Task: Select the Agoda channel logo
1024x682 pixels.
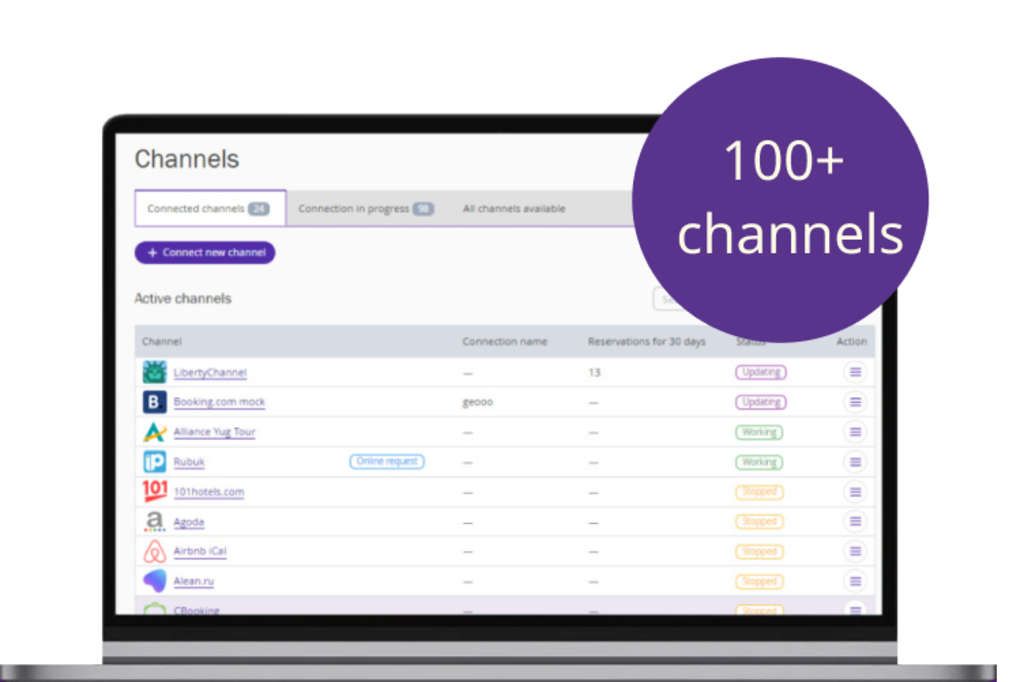Action: [x=153, y=521]
